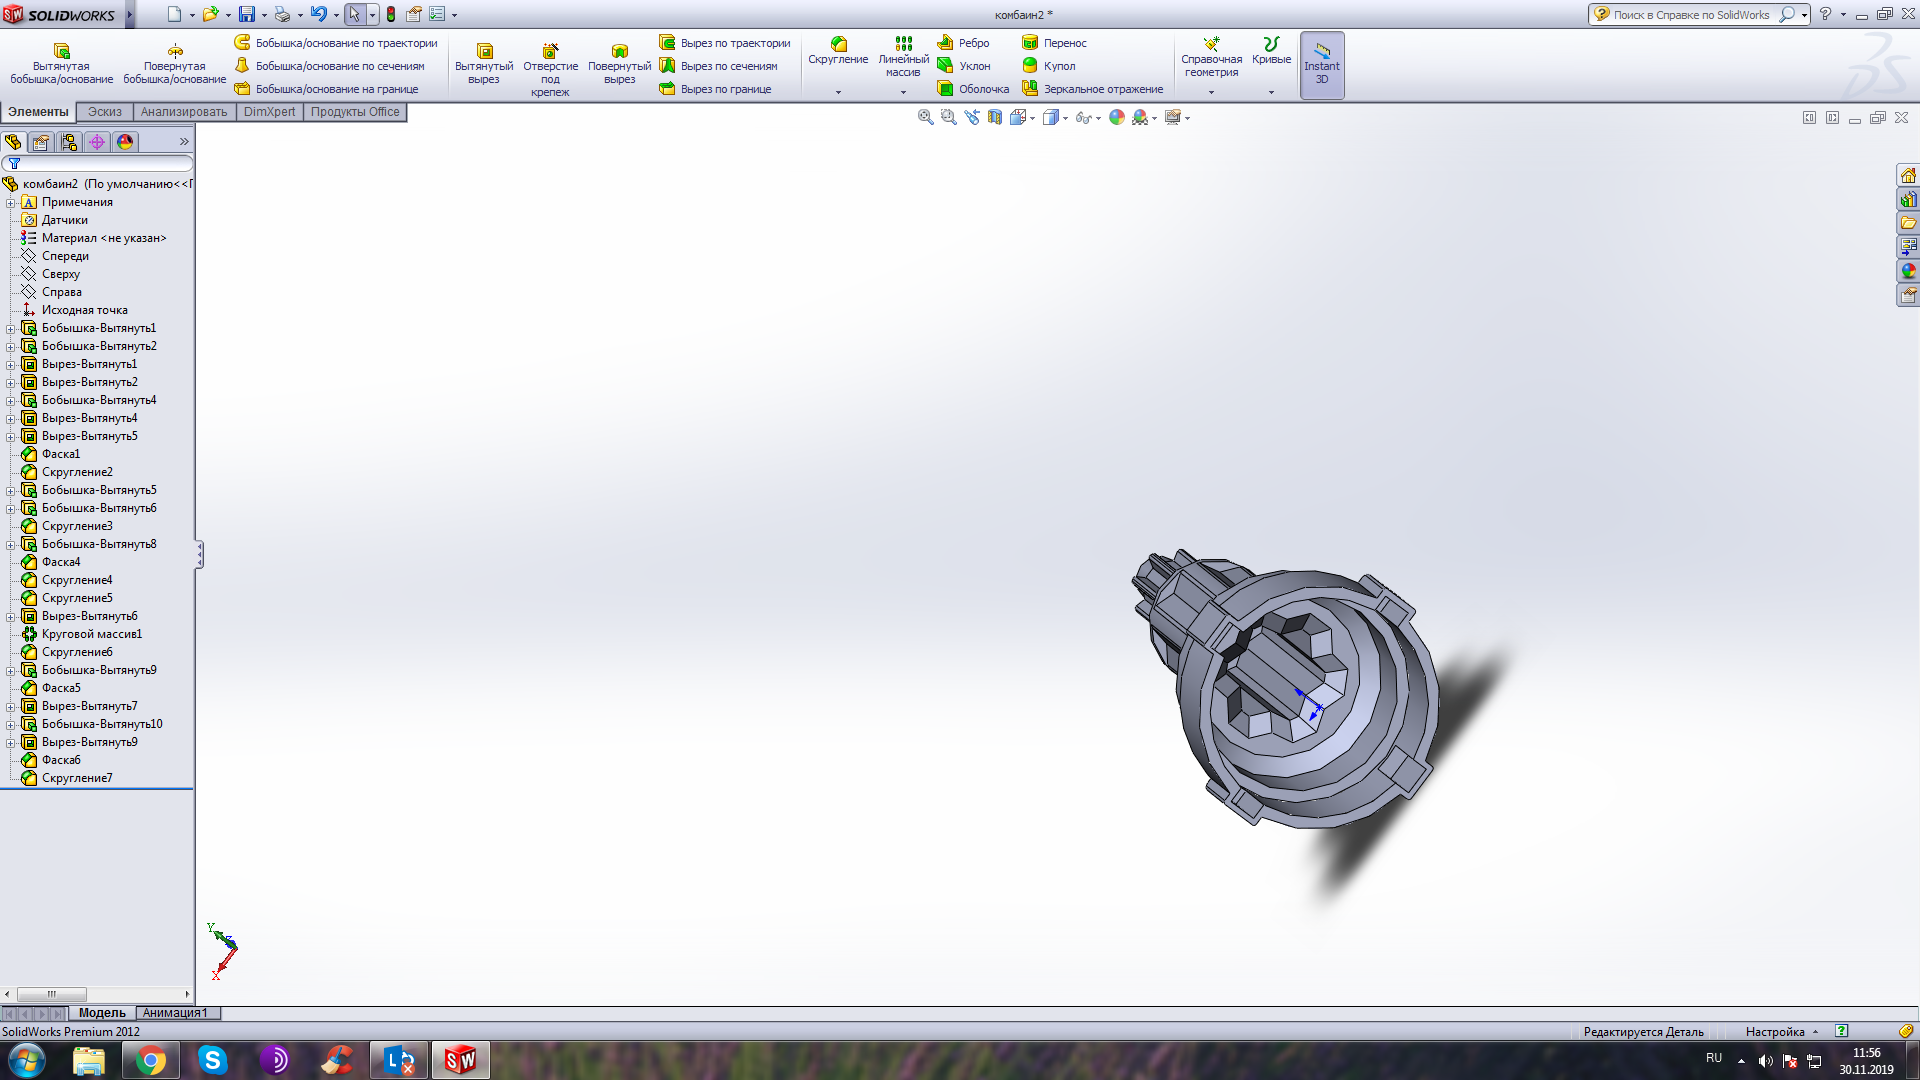Click the feature tree filter field
1920x1080 pixels.
coord(98,163)
